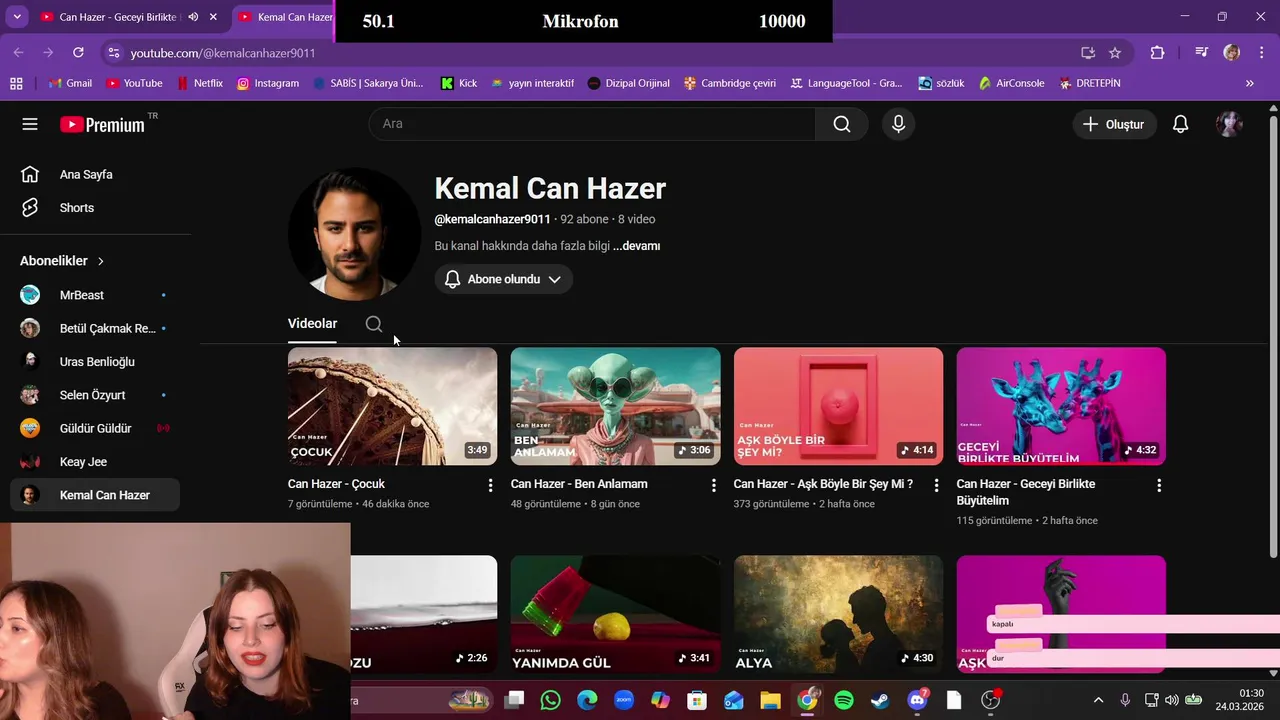Open the Chrome profile avatar

click(x=1231, y=52)
